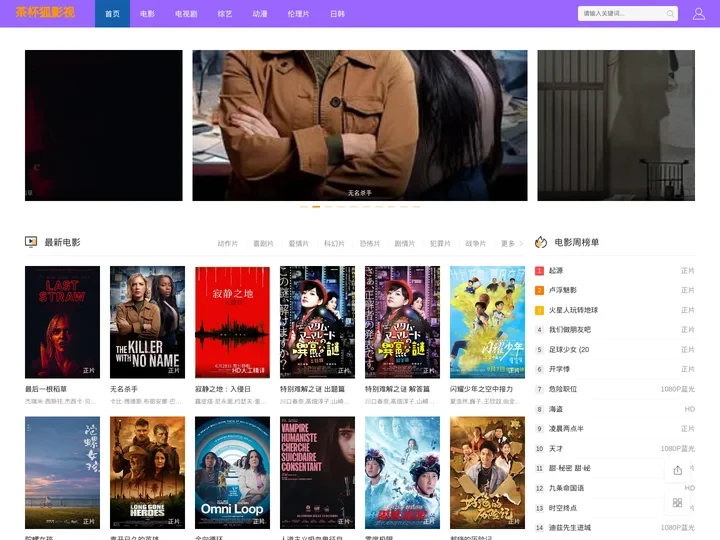Open the Last Straw movie poster

62,322
